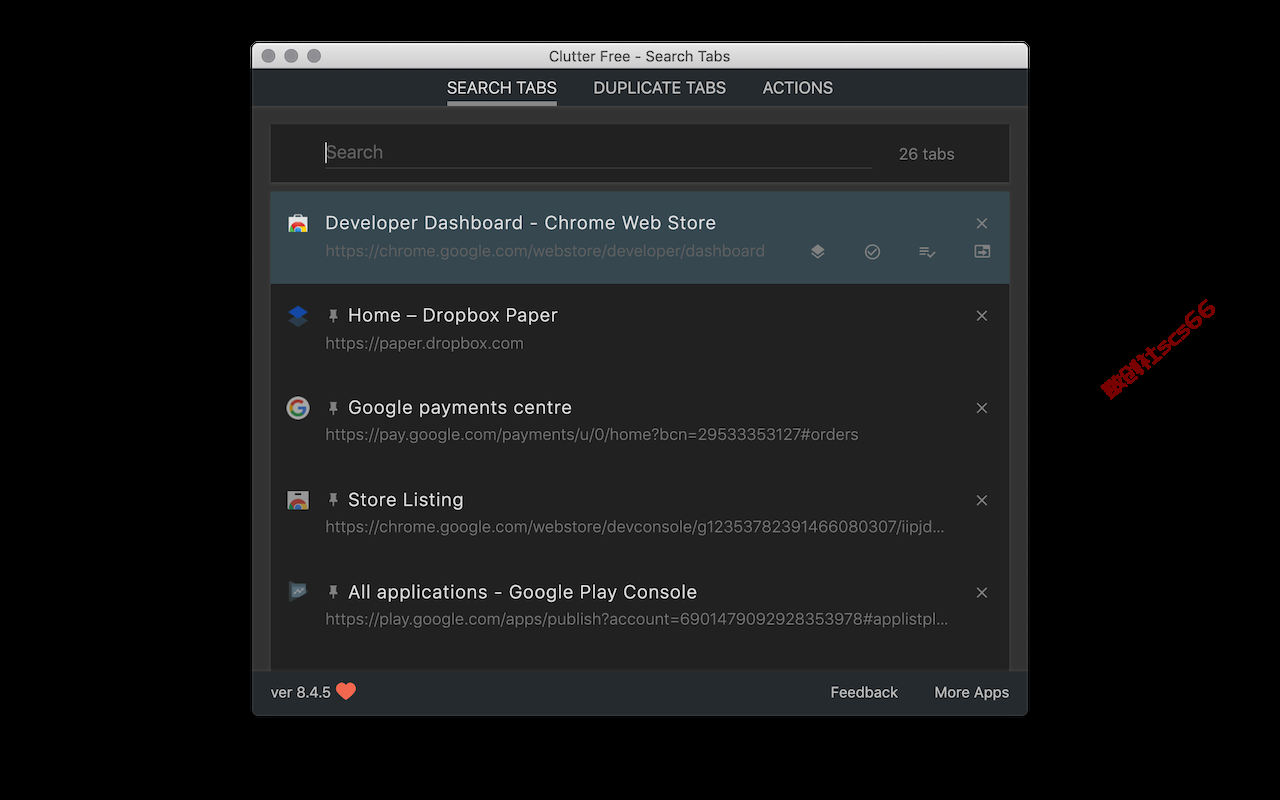This screenshot has width=1280, height=800.
Task: Click the Dropbox Paper favicon
Action: pyautogui.click(x=298, y=316)
